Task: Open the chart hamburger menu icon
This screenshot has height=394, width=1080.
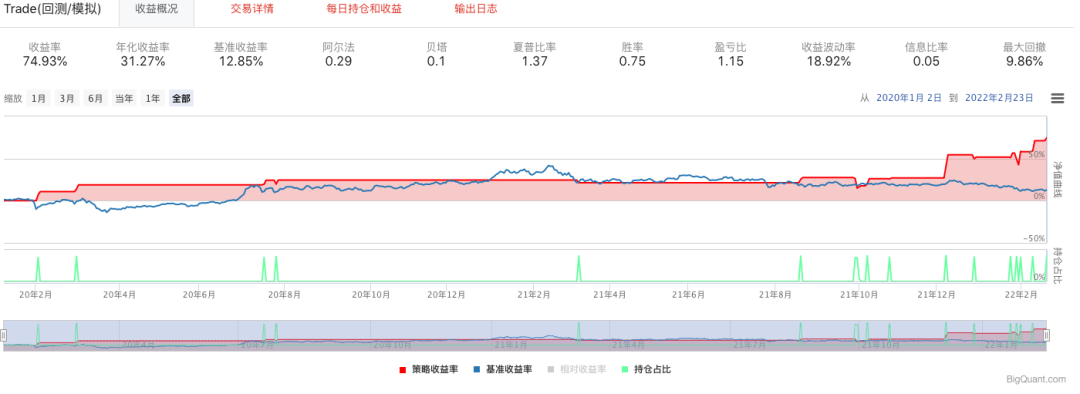Action: click(x=1057, y=98)
